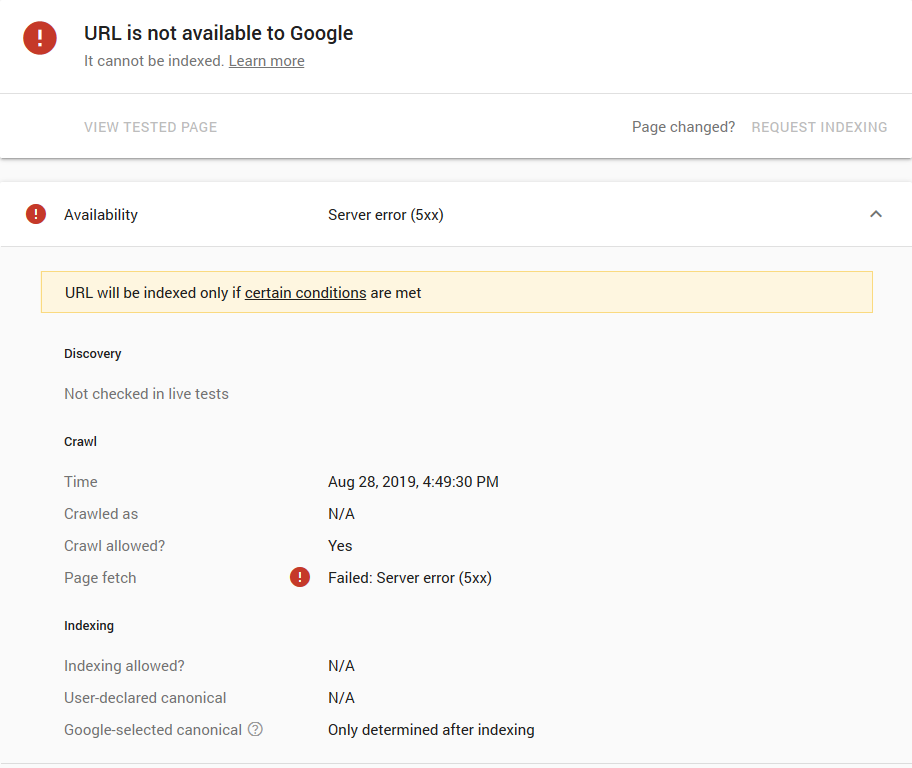Screen dimensions: 912x768
Task: Click REQUEST INDEXING
Action: pos(819,127)
